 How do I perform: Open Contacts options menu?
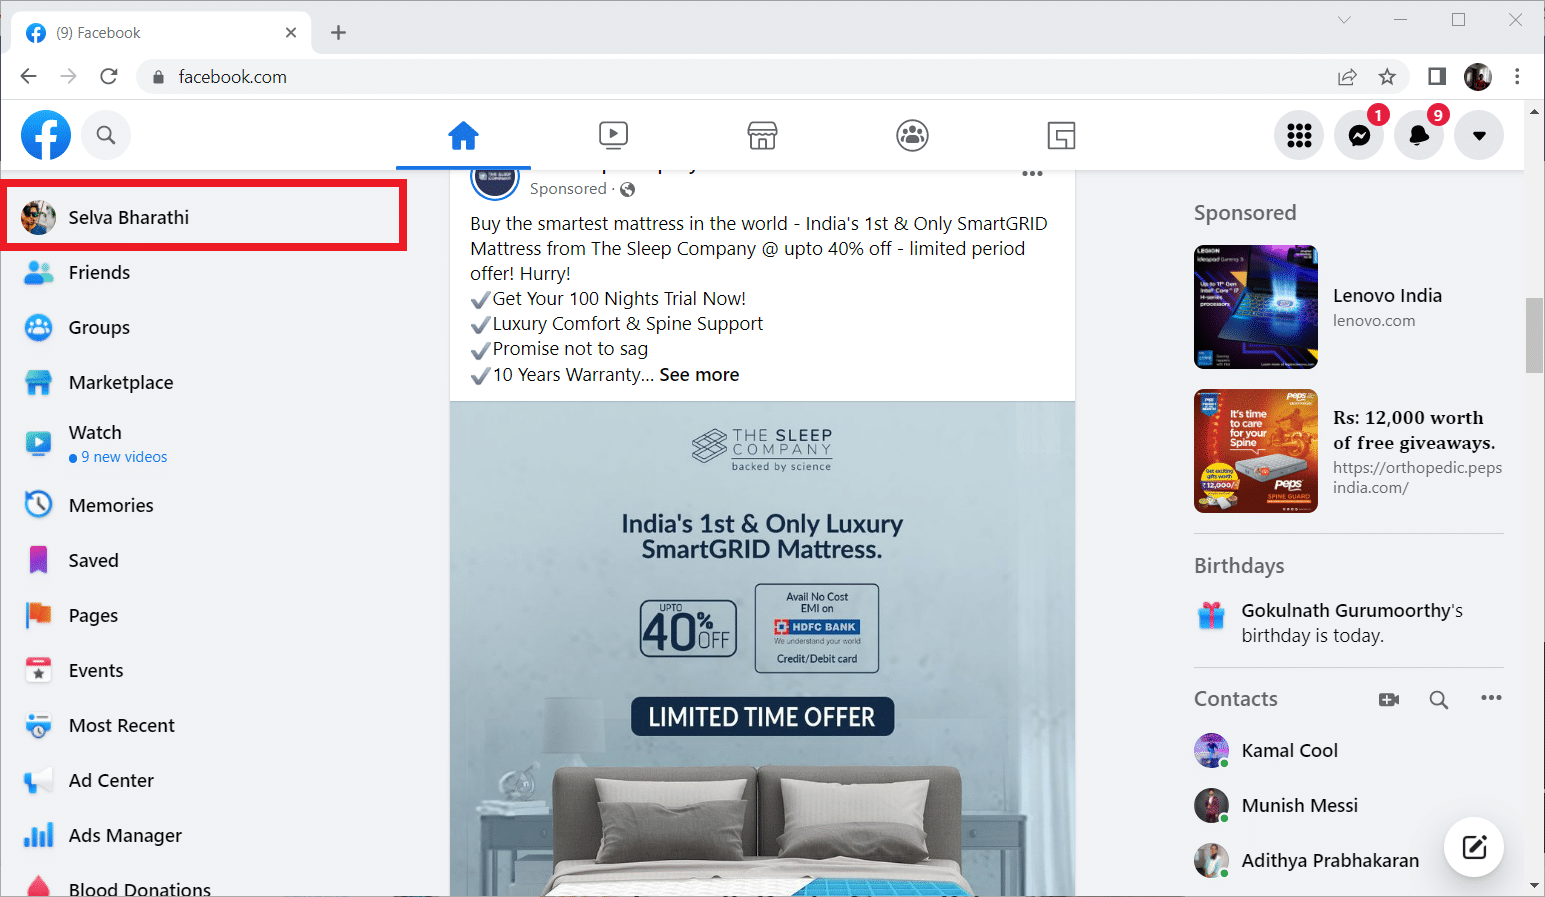[x=1491, y=698]
